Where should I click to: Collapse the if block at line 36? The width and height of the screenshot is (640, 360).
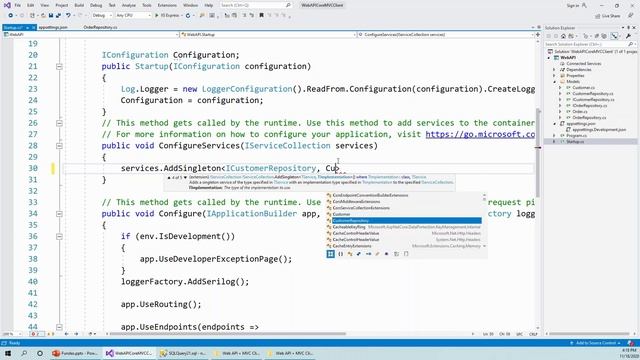[x=59, y=236]
